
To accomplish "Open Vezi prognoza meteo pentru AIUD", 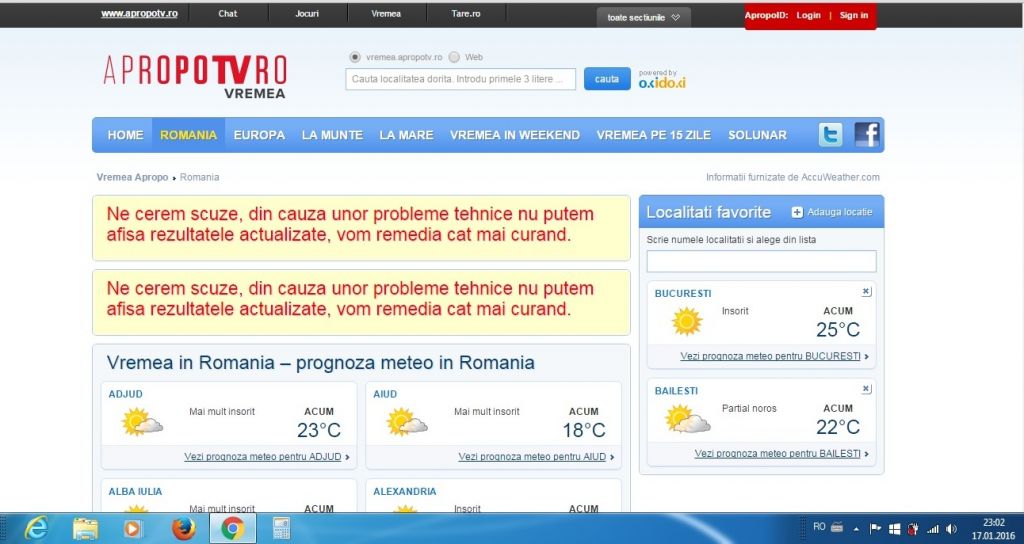I will pos(532,457).
